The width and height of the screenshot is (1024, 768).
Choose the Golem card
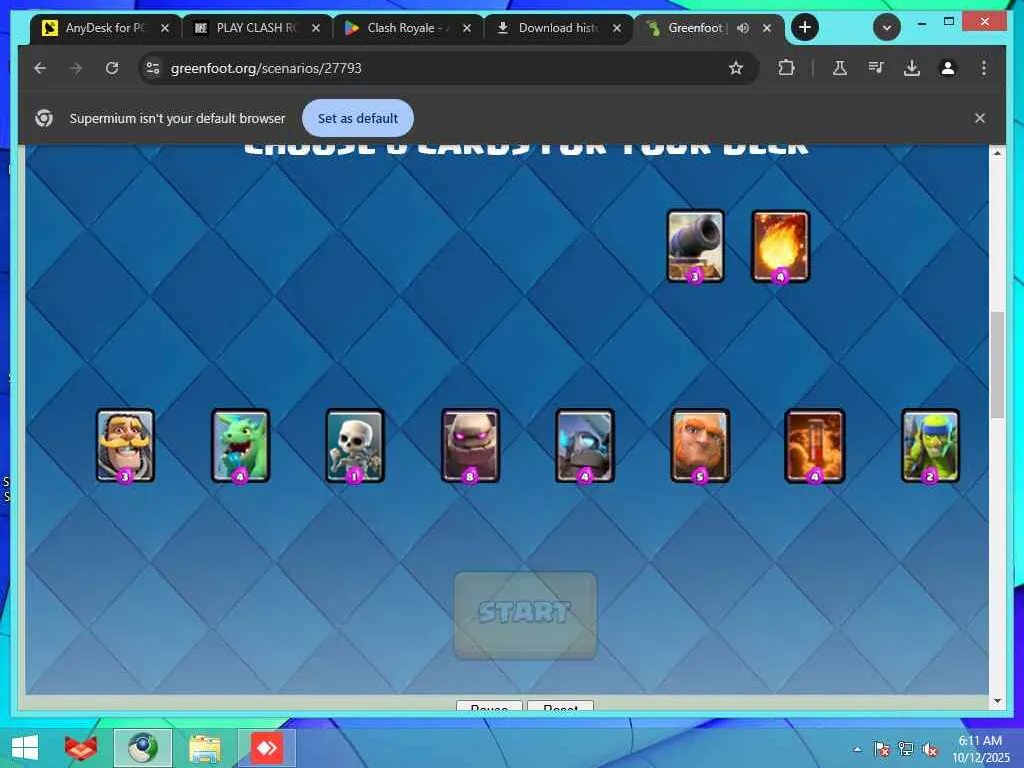click(470, 446)
